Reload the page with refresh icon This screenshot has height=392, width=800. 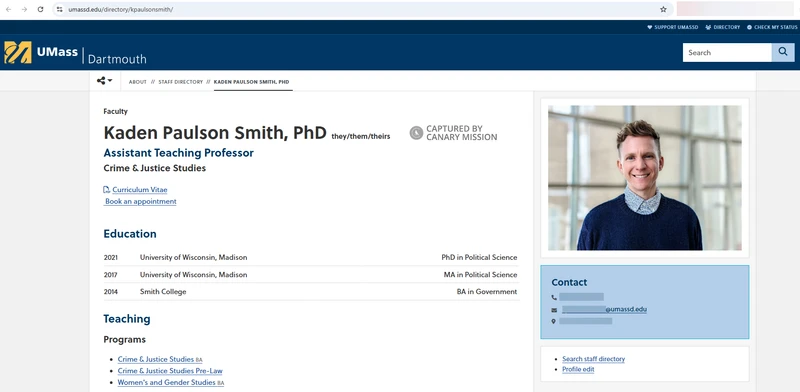(40, 9)
